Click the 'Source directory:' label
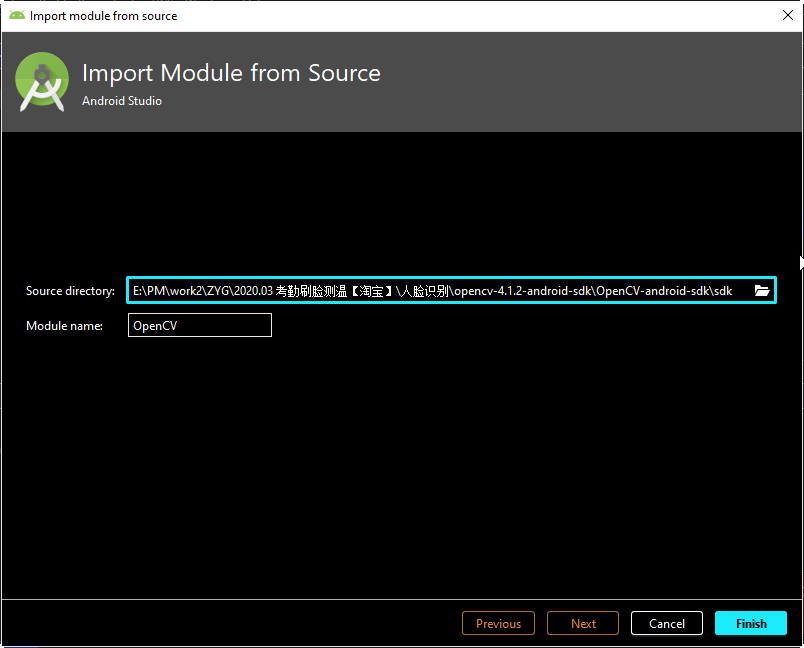Screen dimensions: 804x648 tap(75, 290)
